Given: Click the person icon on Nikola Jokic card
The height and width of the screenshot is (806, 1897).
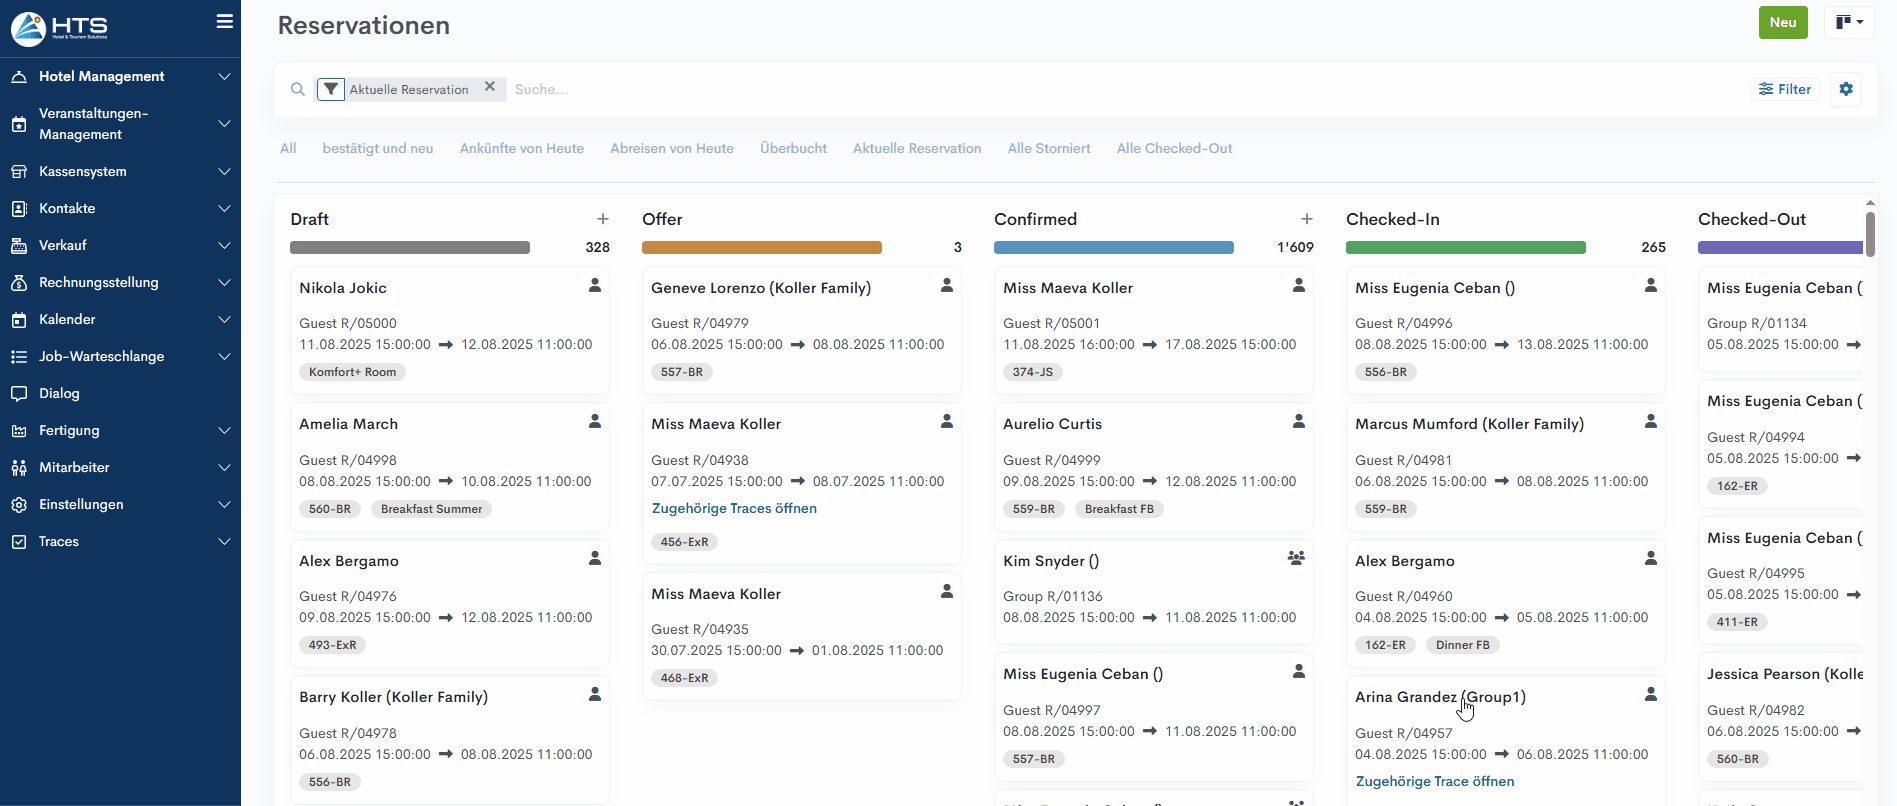Looking at the screenshot, I should point(595,286).
